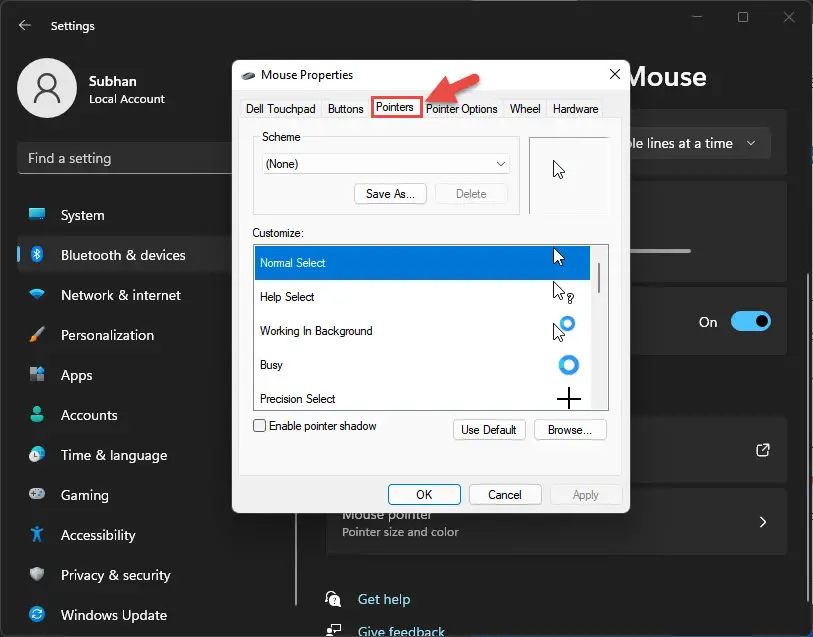The image size is (813, 637).
Task: Open the Hardware tab
Action: (x=576, y=109)
